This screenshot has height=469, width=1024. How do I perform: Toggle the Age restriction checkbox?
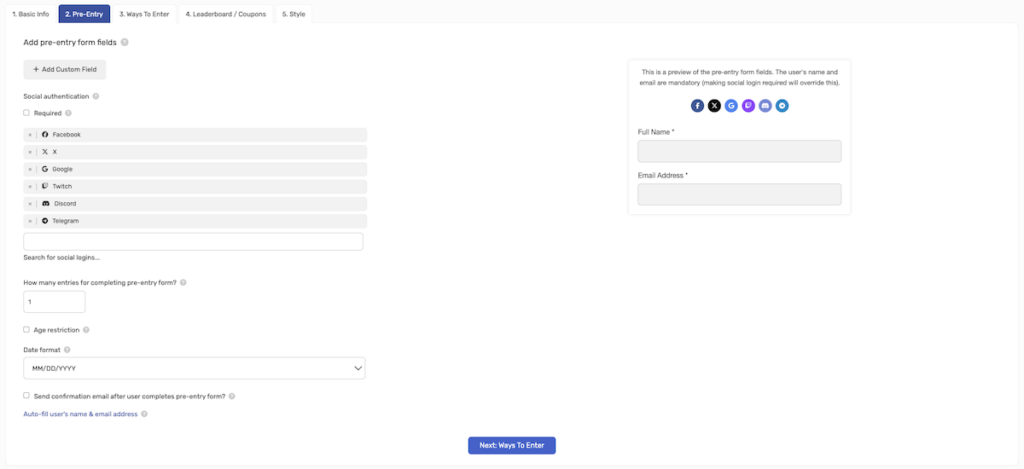tap(27, 329)
